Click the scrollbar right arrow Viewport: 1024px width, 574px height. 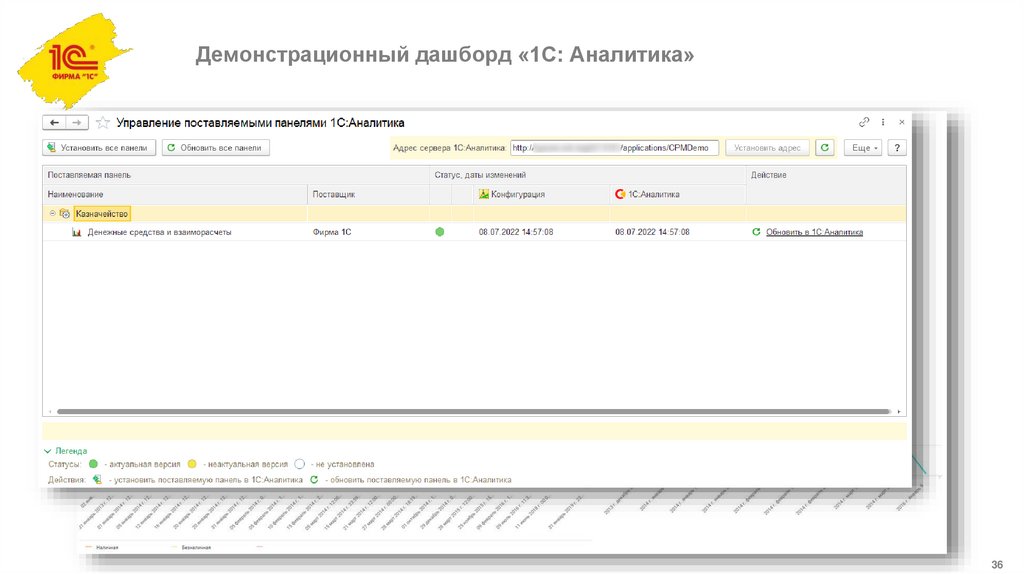(x=899, y=411)
